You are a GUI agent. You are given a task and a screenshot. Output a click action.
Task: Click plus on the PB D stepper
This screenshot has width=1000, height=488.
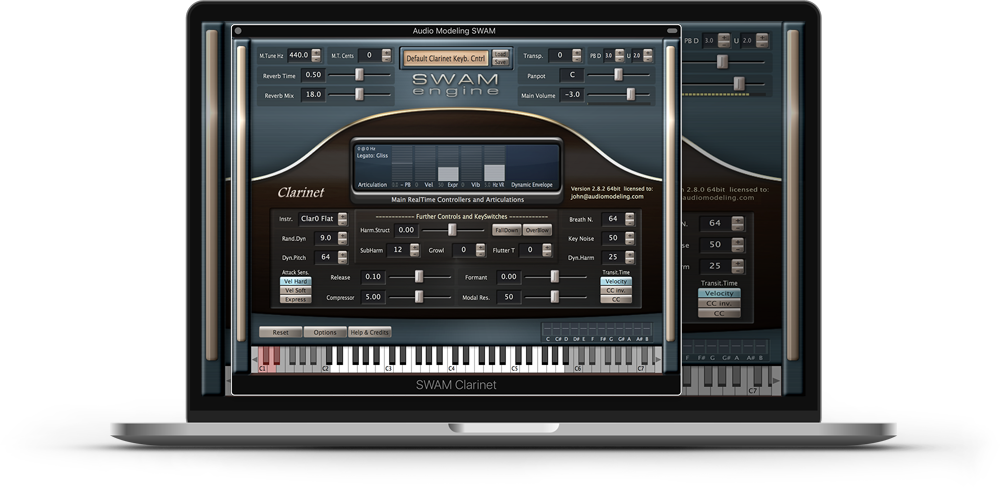[x=619, y=52]
